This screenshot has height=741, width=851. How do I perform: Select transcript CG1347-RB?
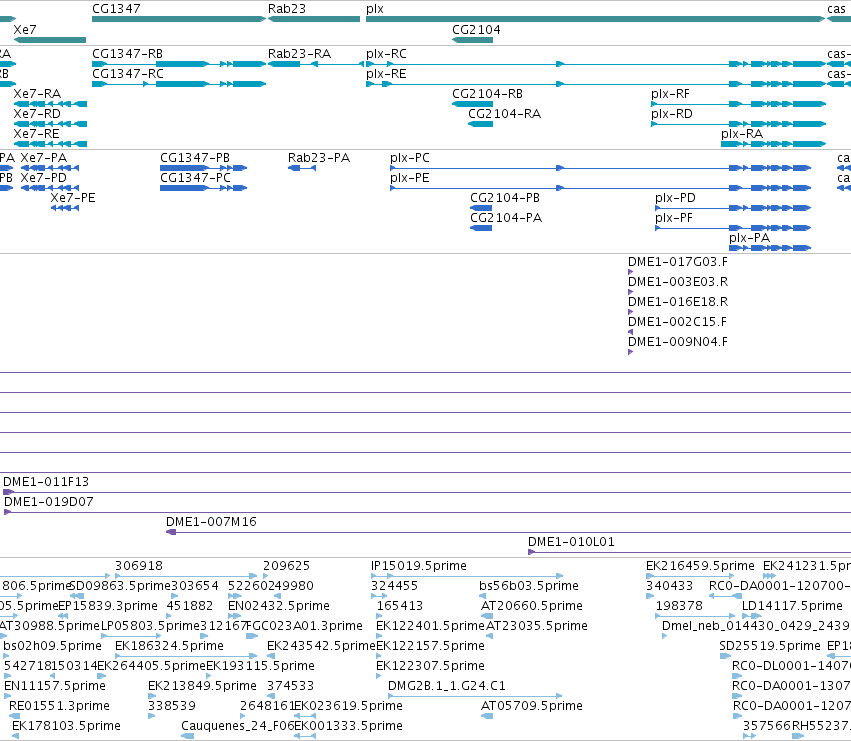point(179,64)
